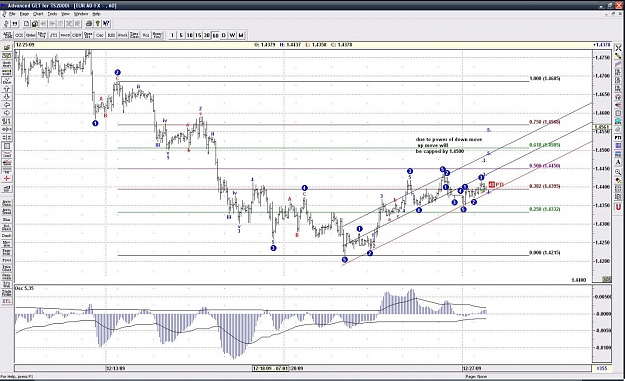This screenshot has height=381, width=625.
Task: Select the 5-minute timeframe button
Action: click(x=181, y=35)
